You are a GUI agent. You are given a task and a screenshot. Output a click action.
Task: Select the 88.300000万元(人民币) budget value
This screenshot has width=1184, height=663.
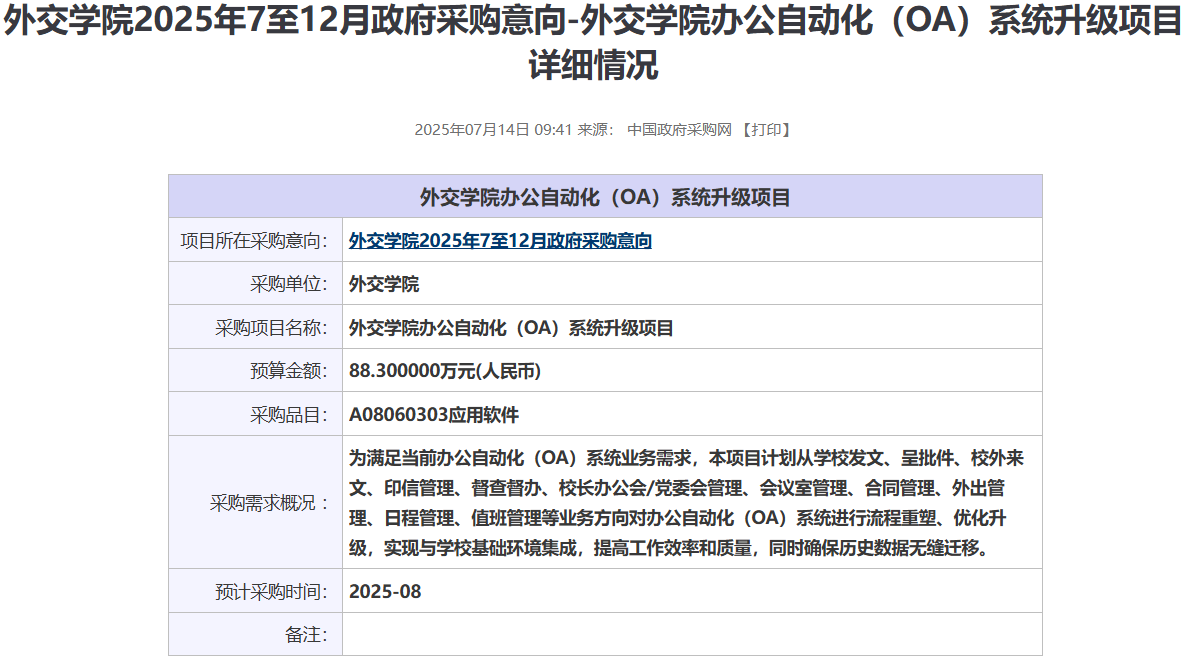pos(445,371)
